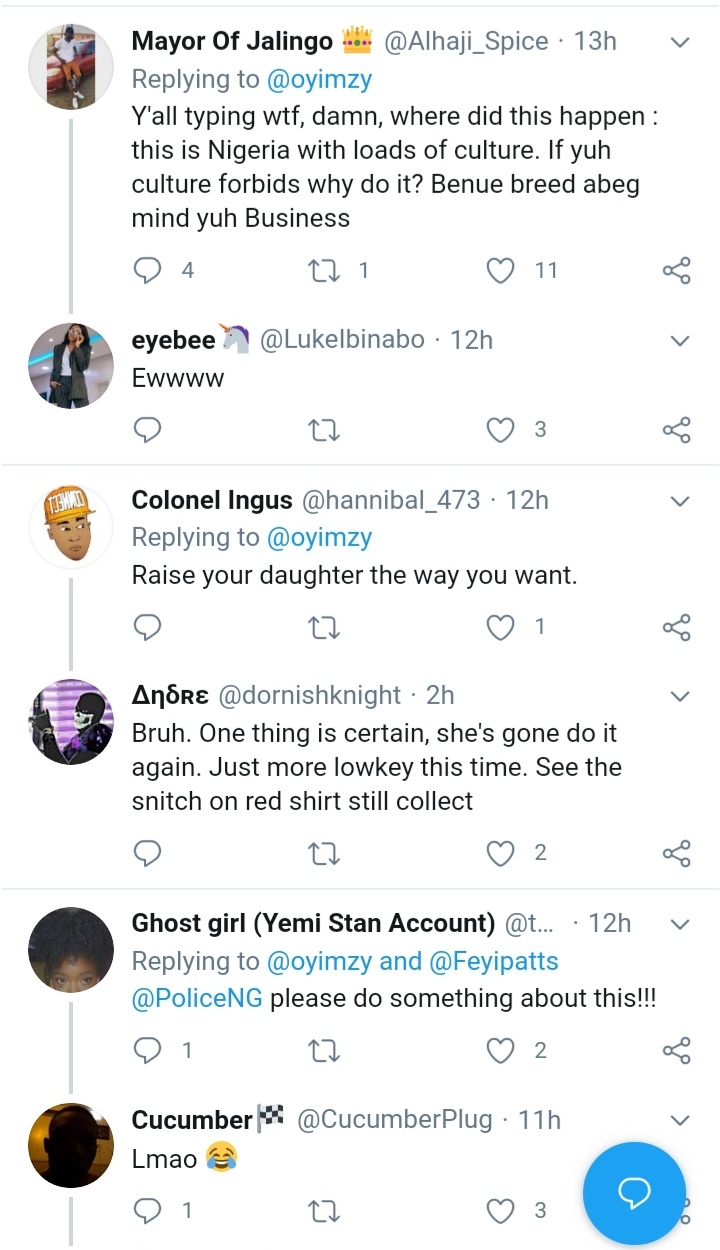The width and height of the screenshot is (720, 1250).
Task: Share Mayor Of Jalingo's tweet
Action: click(677, 270)
